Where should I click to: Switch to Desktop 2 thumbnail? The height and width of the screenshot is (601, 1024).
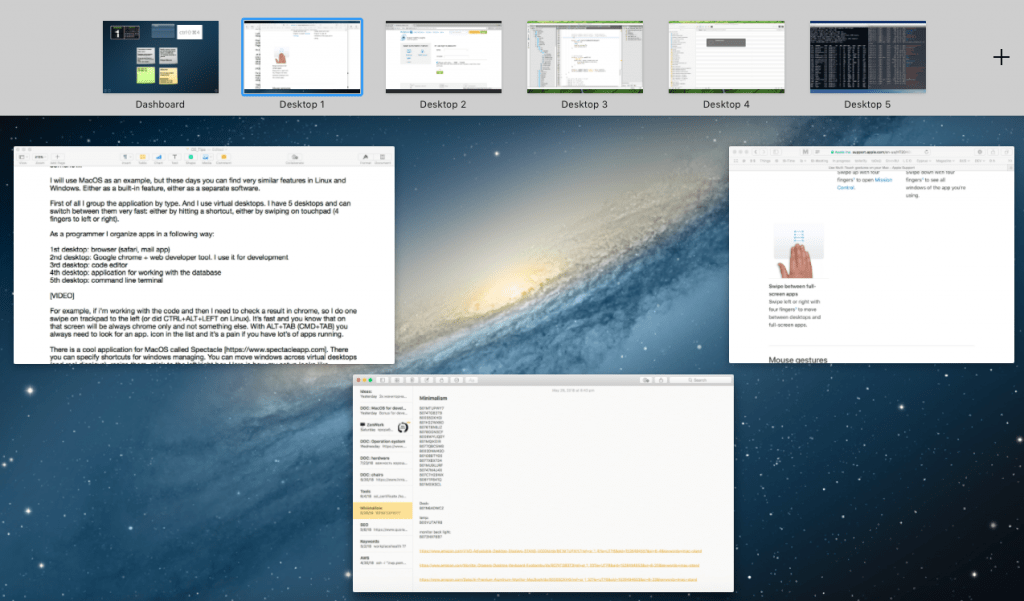[x=443, y=57]
